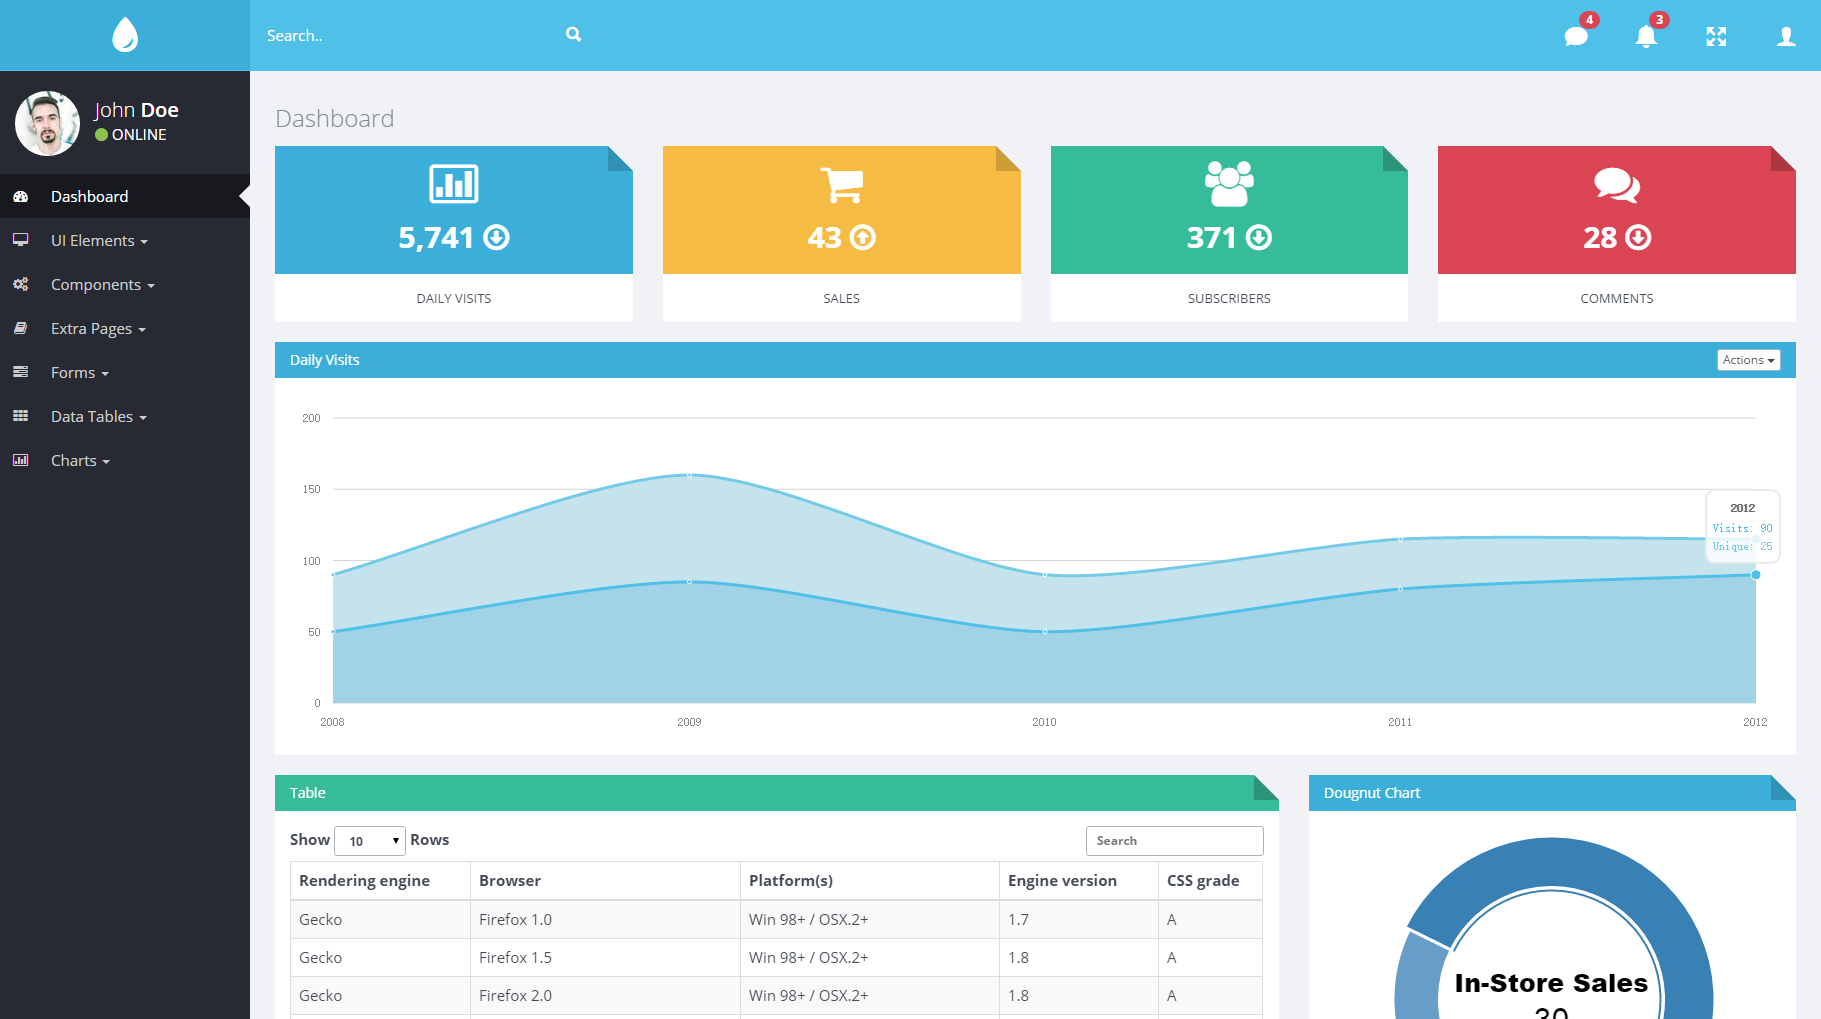This screenshot has width=1821, height=1019.
Task: Click the down arrow next to 5,741
Action: (x=496, y=237)
